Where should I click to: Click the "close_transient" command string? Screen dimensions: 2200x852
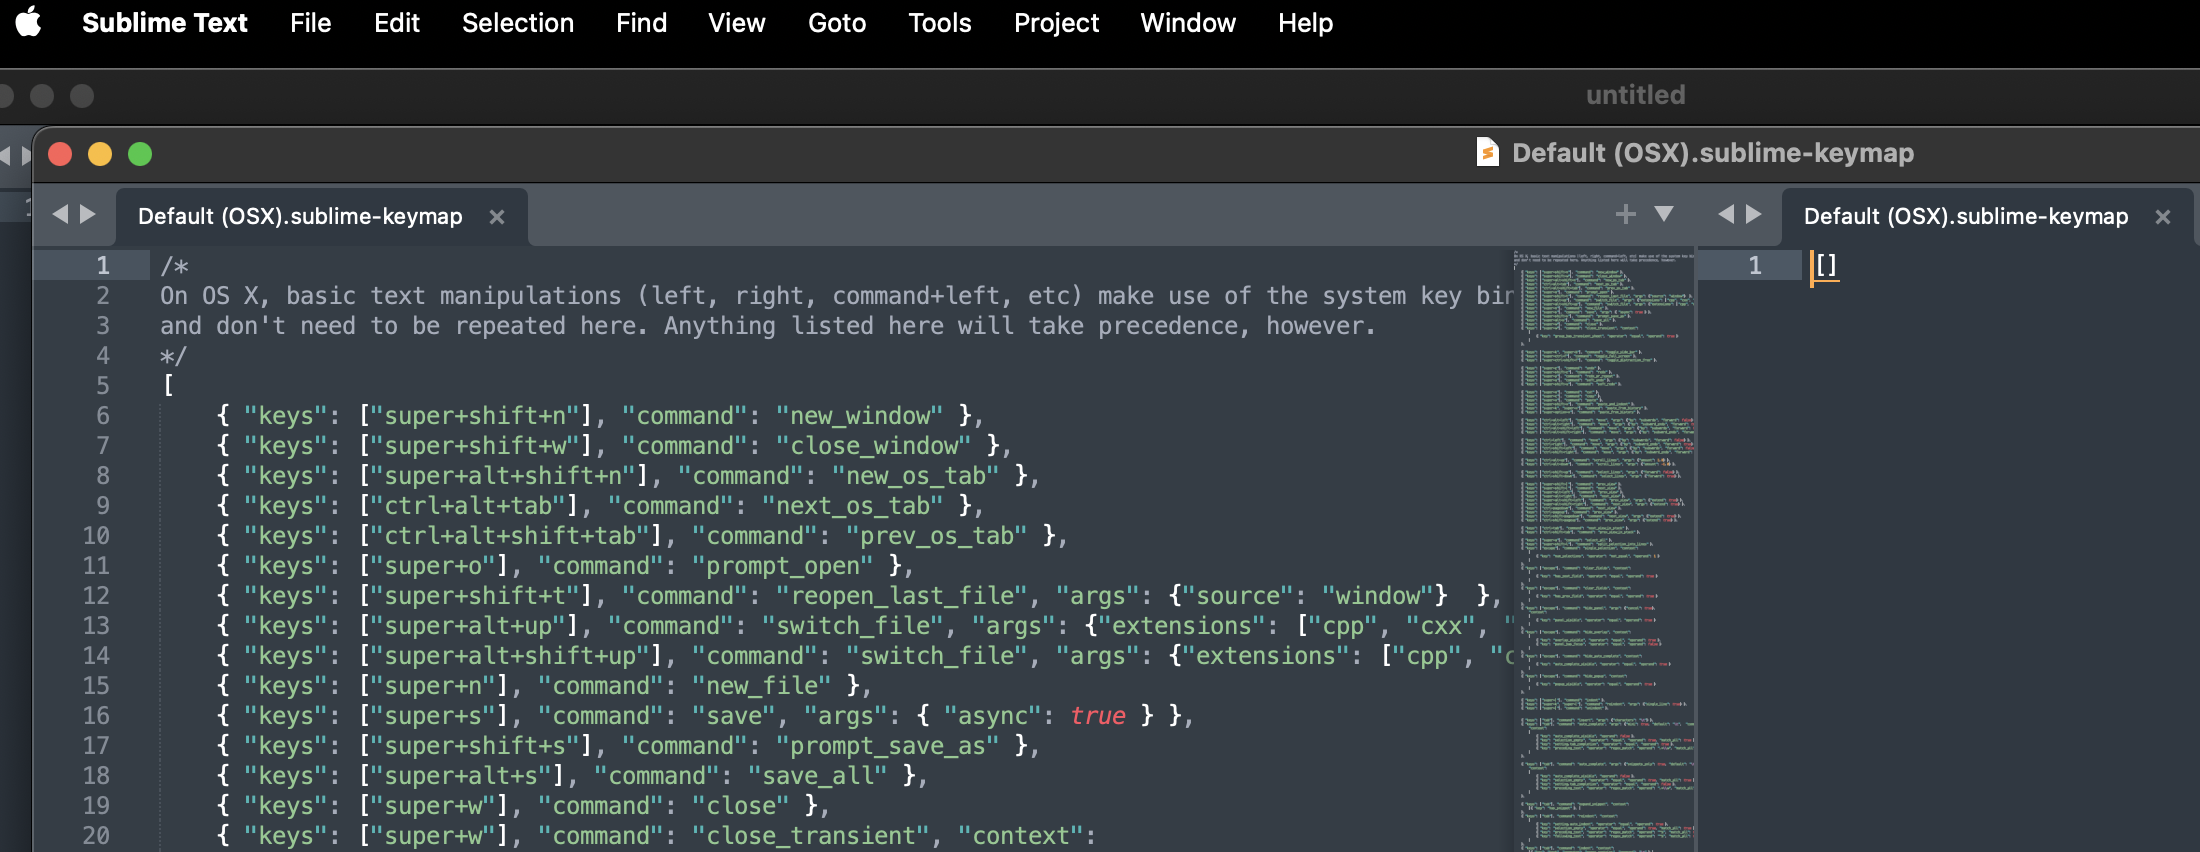pyautogui.click(x=811, y=836)
